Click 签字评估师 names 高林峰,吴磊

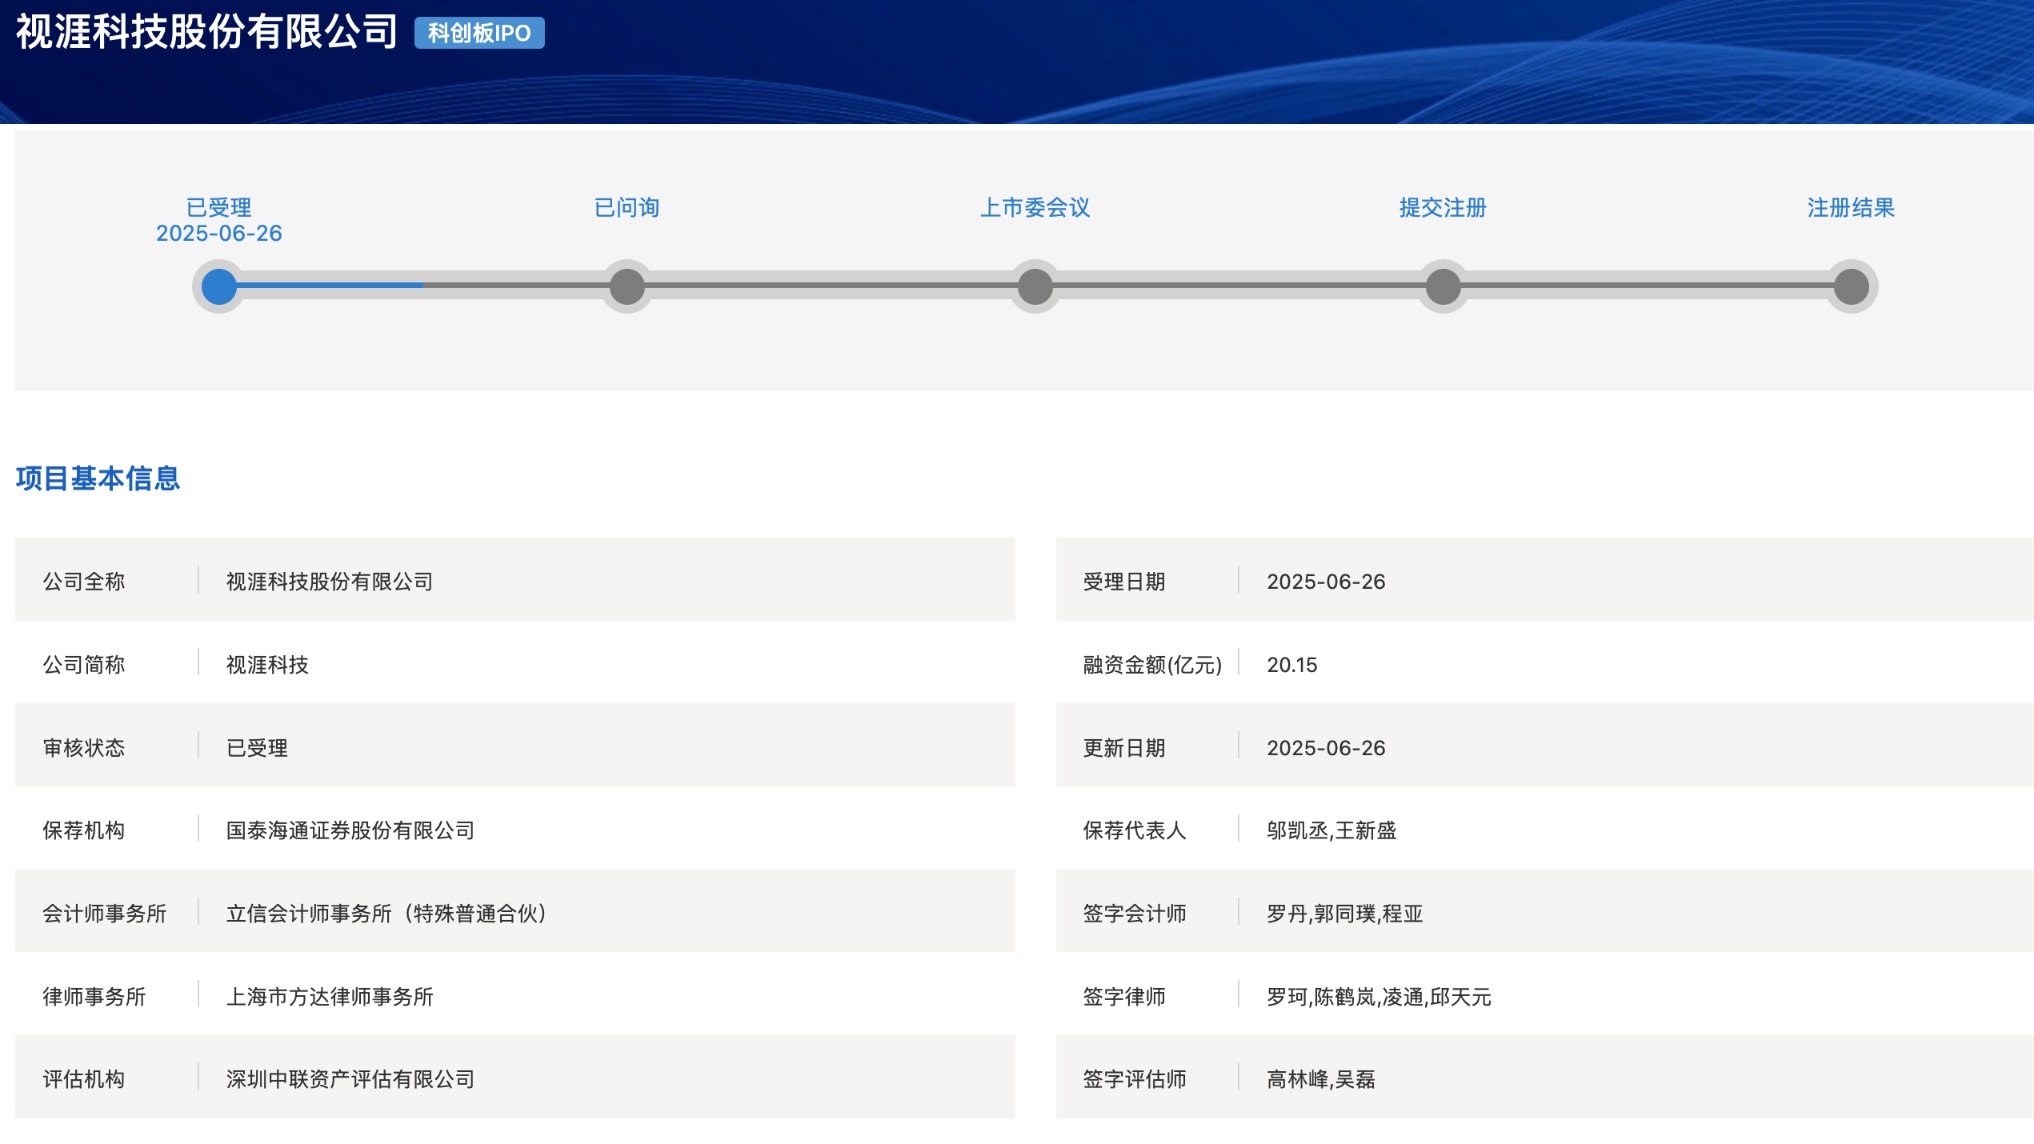click(1320, 1079)
